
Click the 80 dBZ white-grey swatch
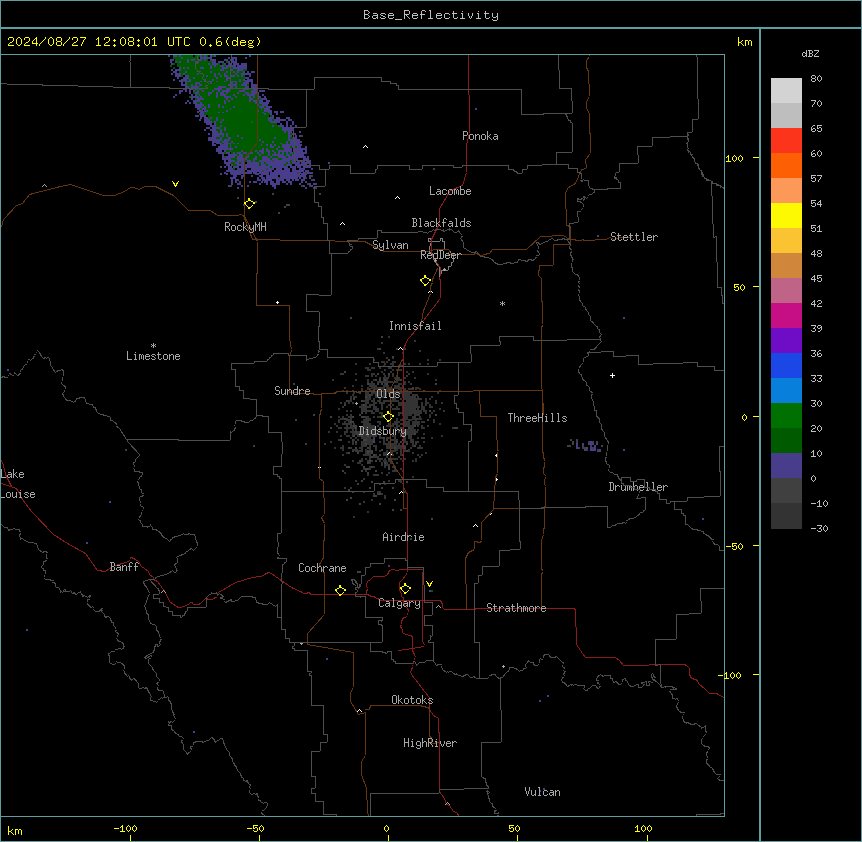tap(786, 91)
